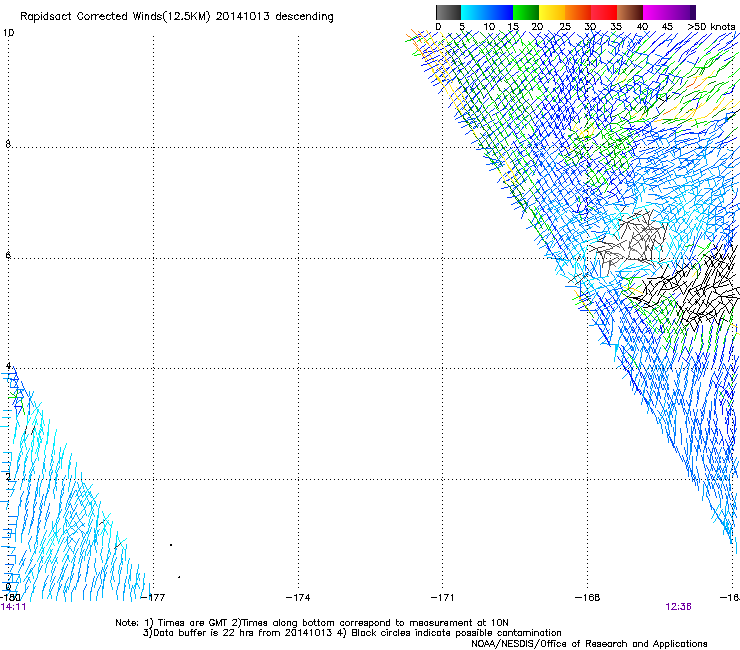Image resolution: width=740 pixels, height=650 pixels.
Task: Click the latitude label '10'
Action: click(x=8, y=33)
